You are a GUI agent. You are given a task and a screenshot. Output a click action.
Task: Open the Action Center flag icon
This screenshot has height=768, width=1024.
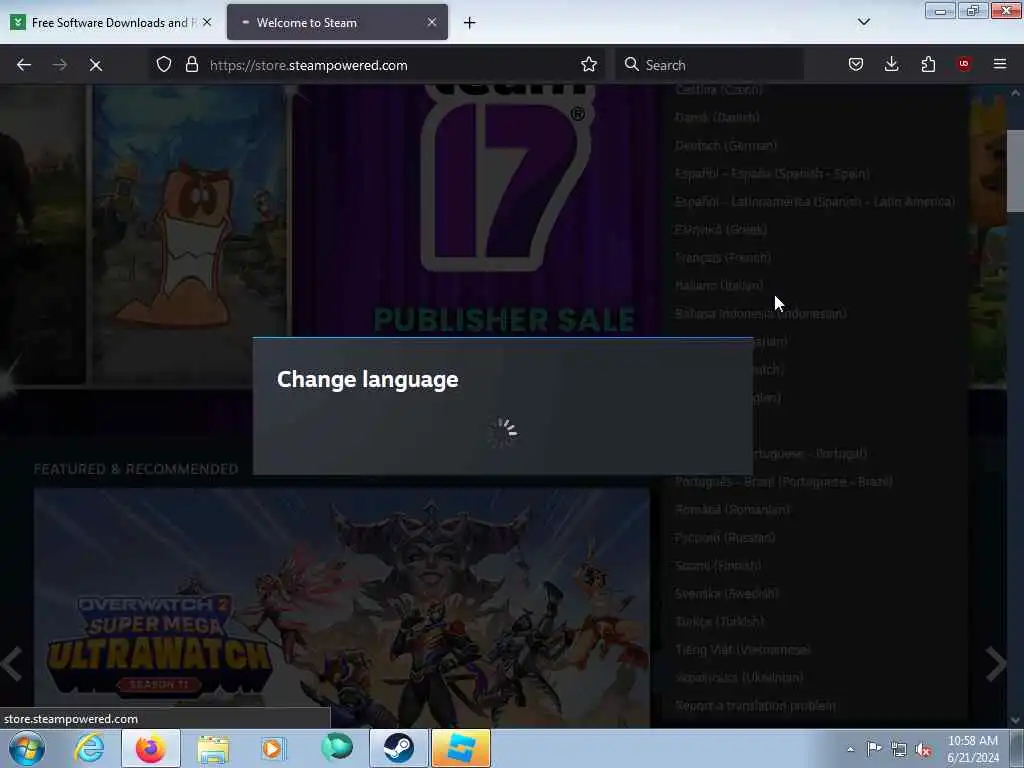coord(874,749)
